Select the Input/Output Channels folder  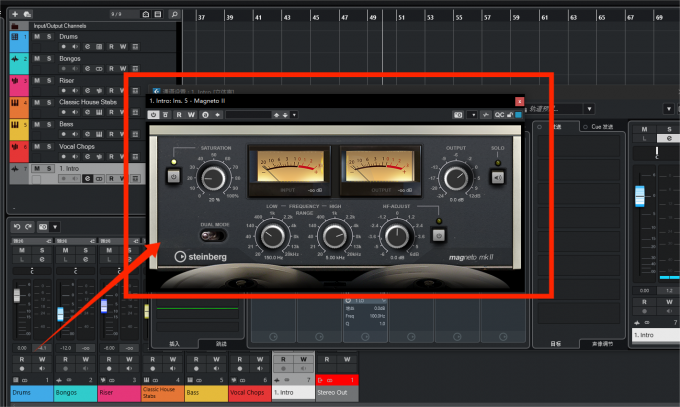click(x=59, y=26)
